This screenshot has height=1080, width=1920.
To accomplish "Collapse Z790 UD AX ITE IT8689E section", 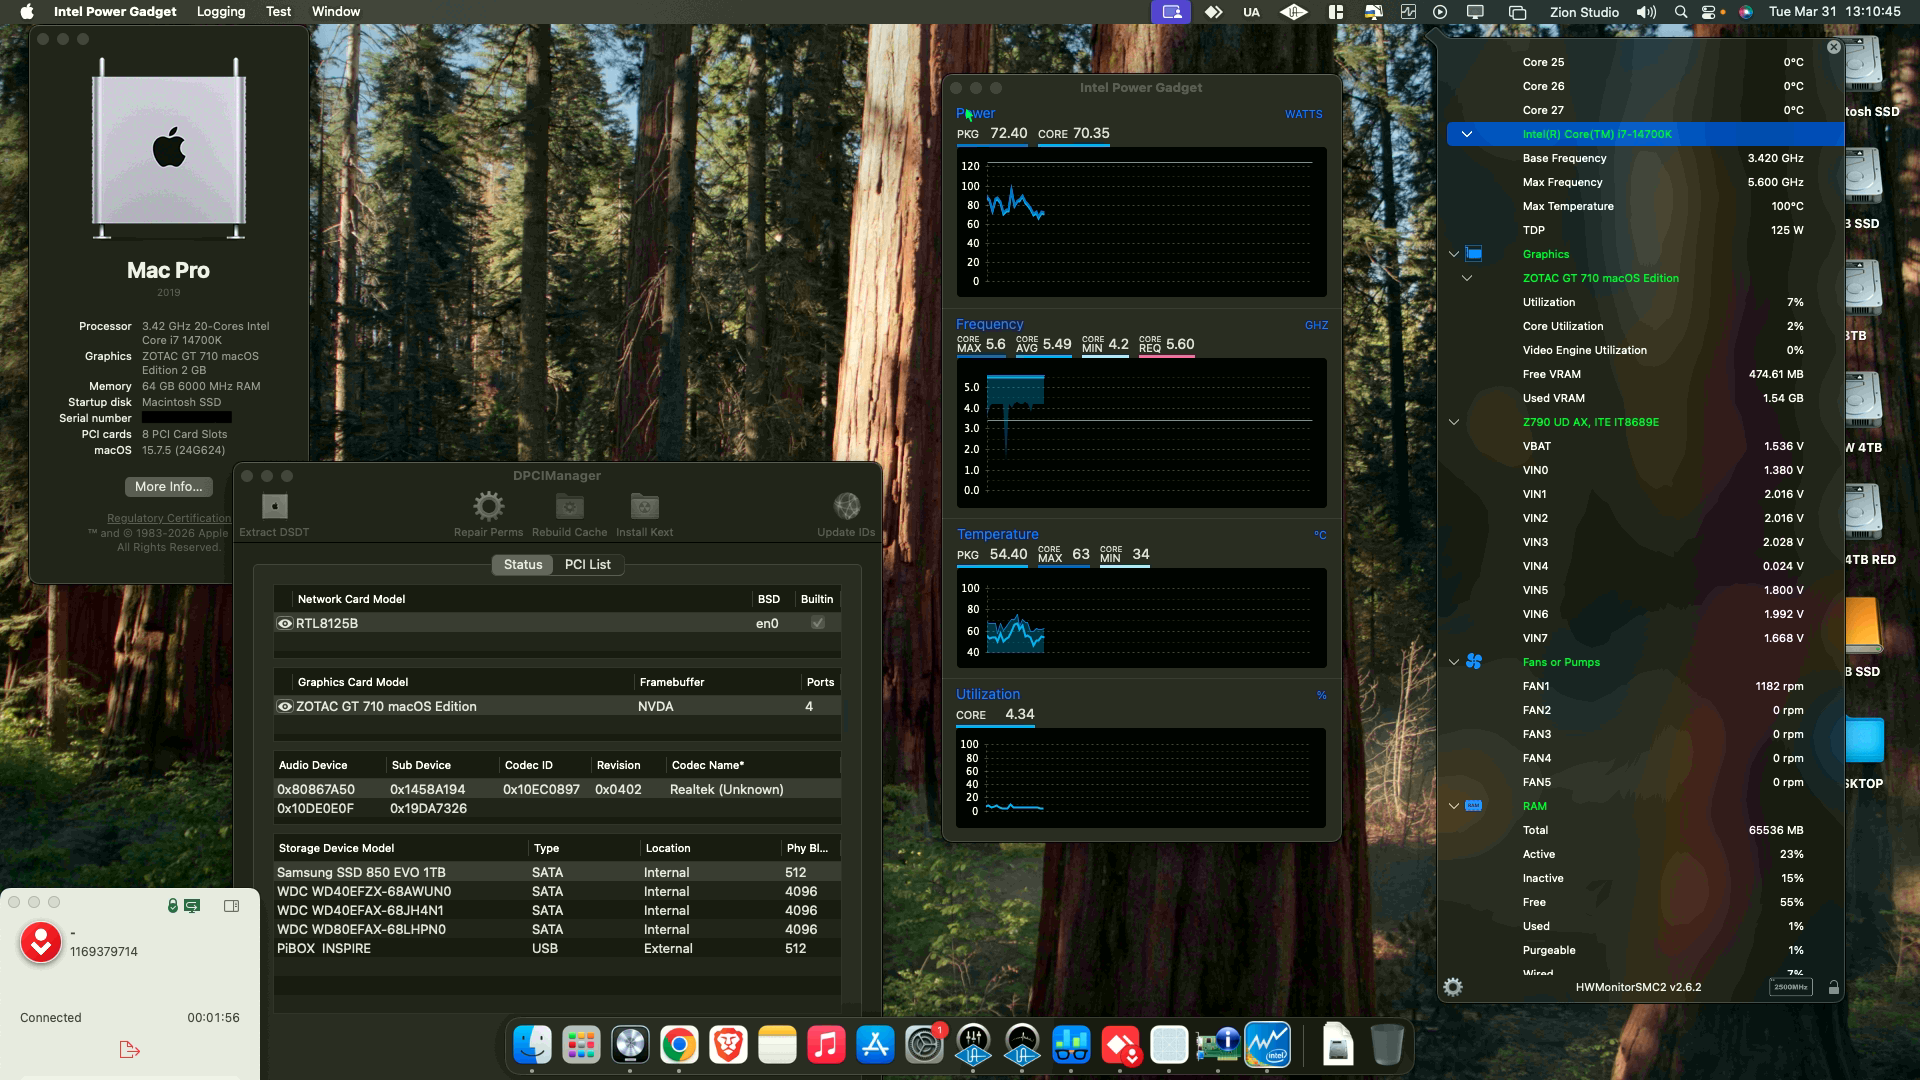I will [x=1454, y=422].
